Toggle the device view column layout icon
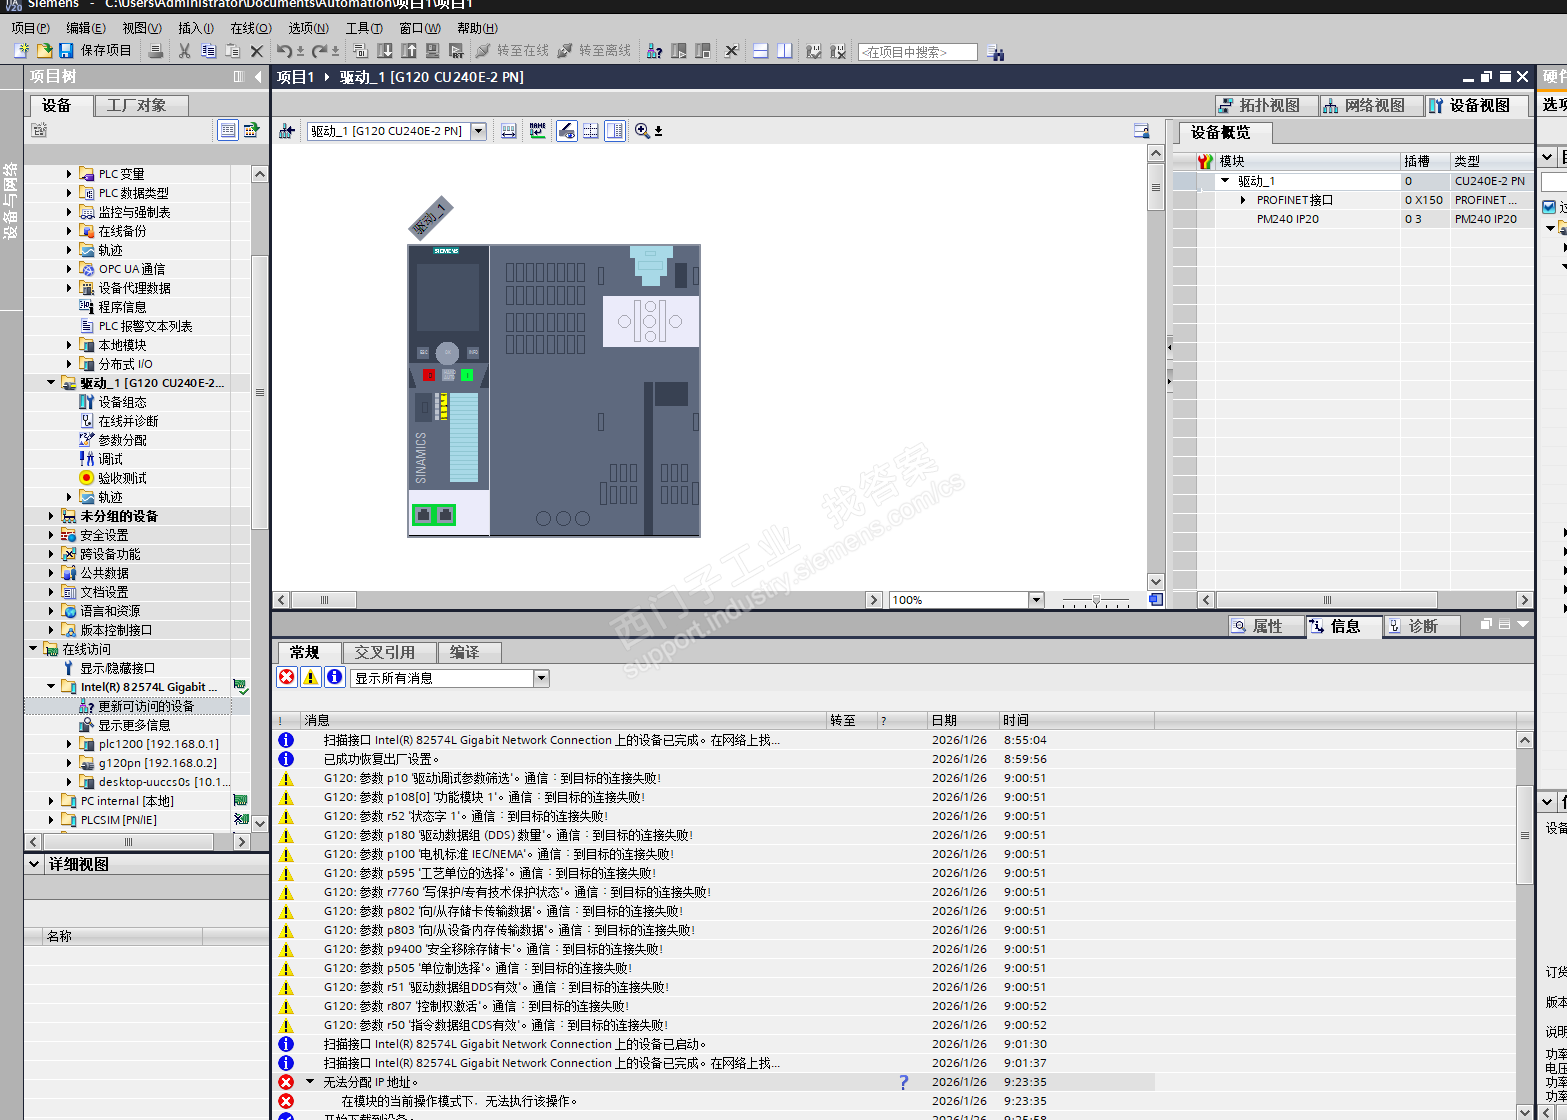This screenshot has width=1567, height=1120. (615, 131)
